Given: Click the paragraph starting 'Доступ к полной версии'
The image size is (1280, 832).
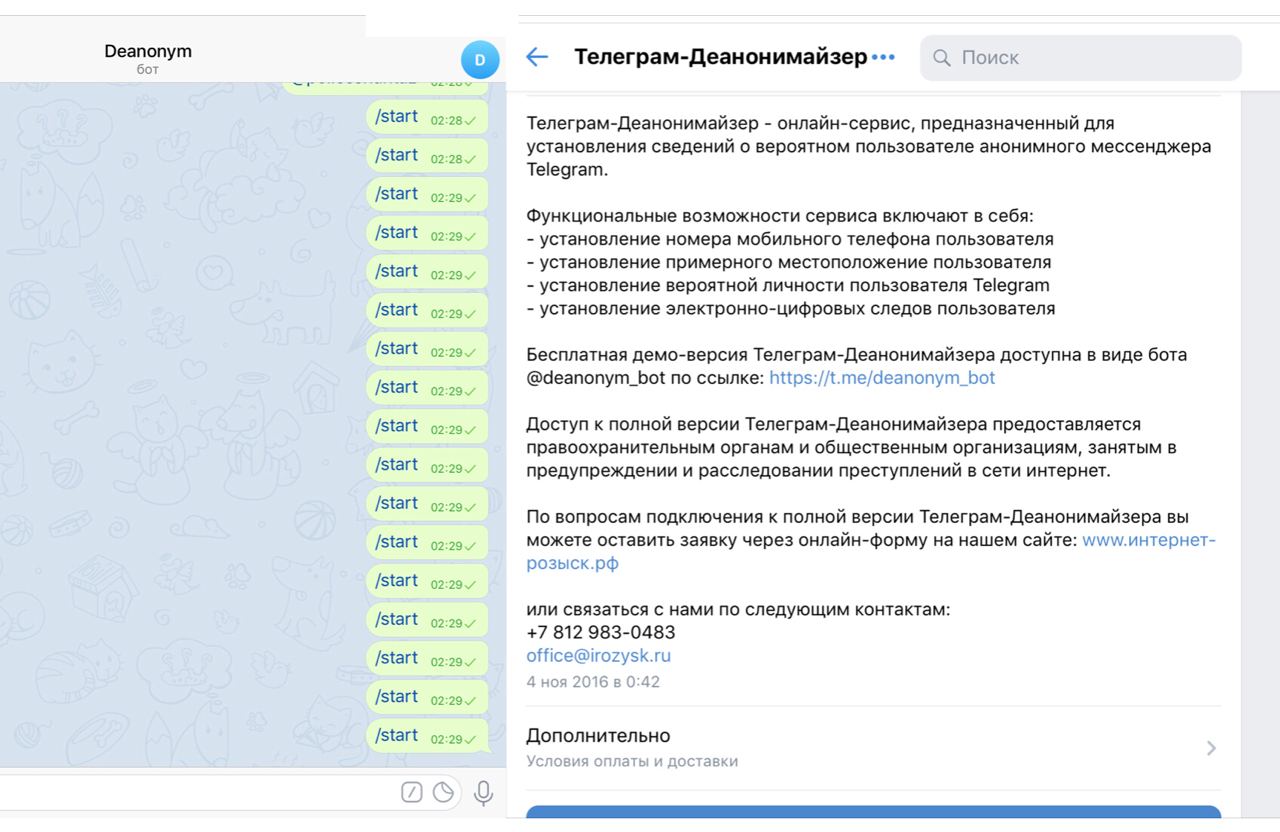Looking at the screenshot, I should (851, 447).
